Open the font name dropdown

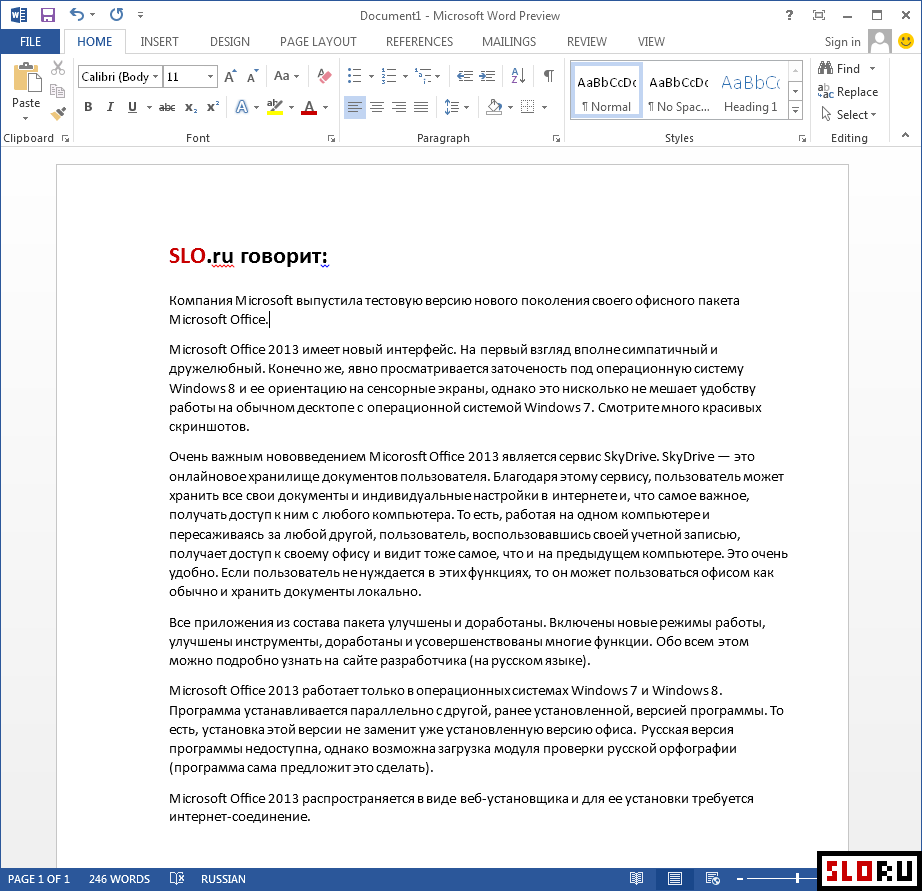155,76
